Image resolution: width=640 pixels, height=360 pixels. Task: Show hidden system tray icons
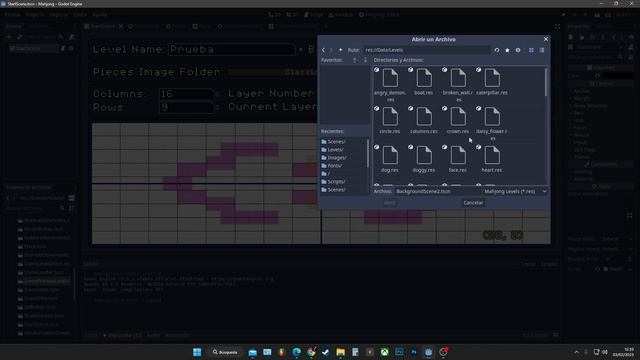576,352
